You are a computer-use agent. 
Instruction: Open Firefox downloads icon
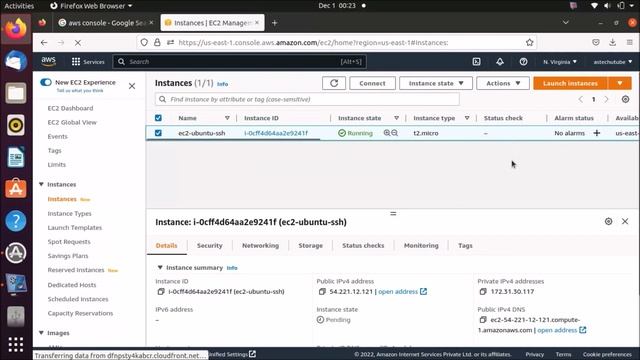[612, 42]
